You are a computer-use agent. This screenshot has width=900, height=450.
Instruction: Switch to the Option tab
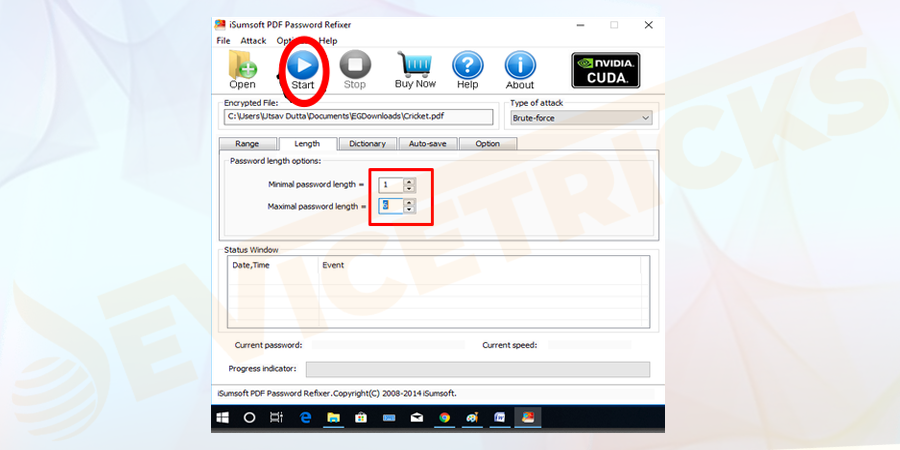pos(488,143)
